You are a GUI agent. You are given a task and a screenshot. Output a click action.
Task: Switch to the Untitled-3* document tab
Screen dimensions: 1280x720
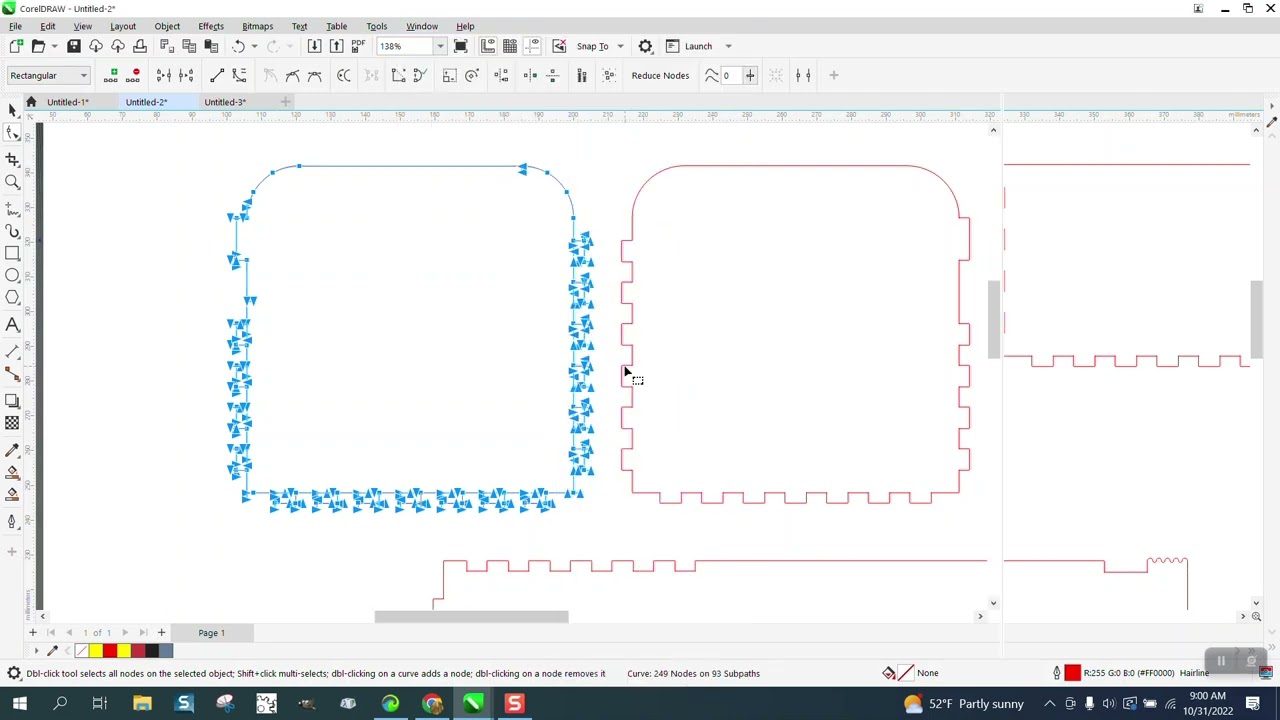[x=225, y=102]
